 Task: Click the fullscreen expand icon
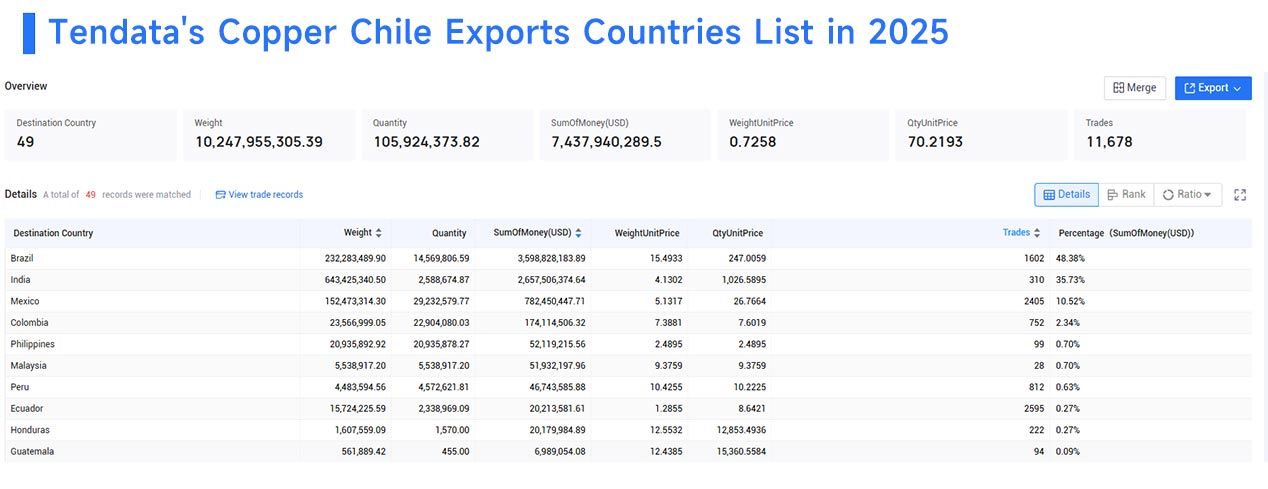coord(1241,195)
